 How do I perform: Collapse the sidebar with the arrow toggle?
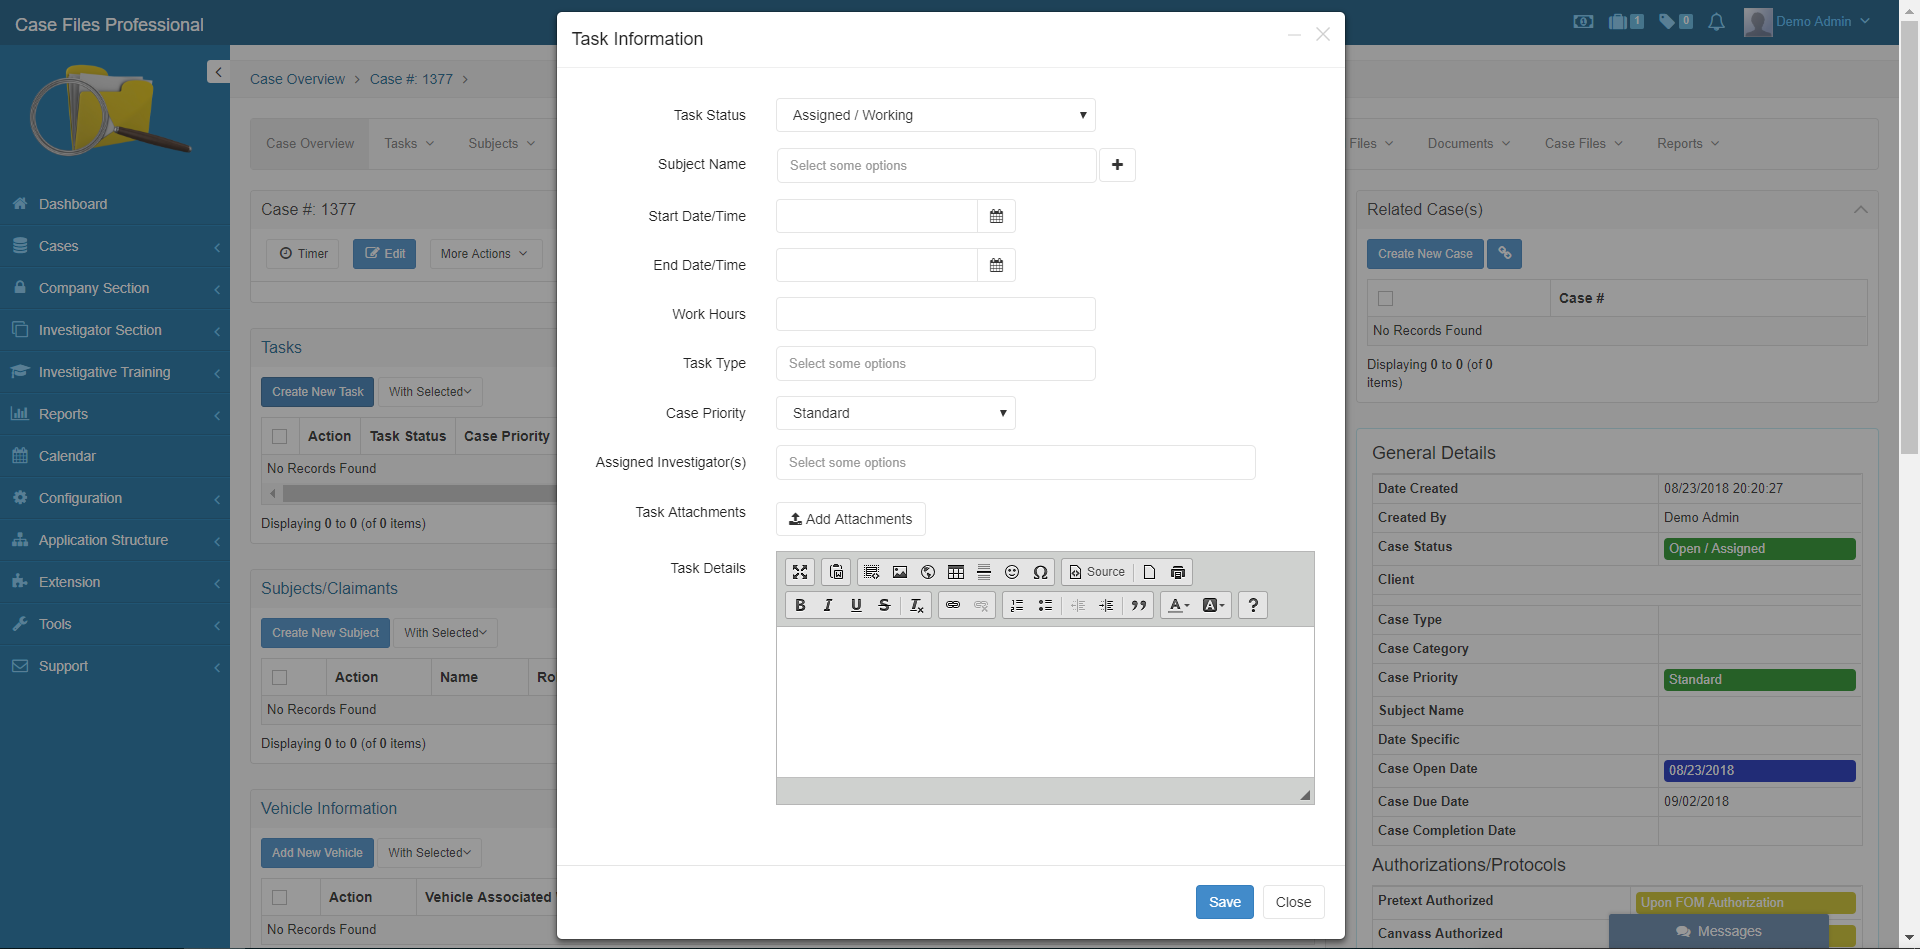coord(218,72)
